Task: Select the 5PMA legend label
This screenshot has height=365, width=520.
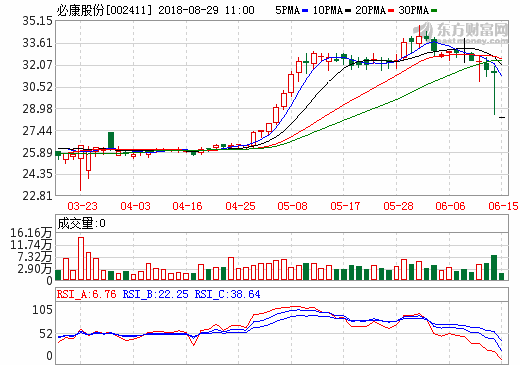Action: pos(287,10)
